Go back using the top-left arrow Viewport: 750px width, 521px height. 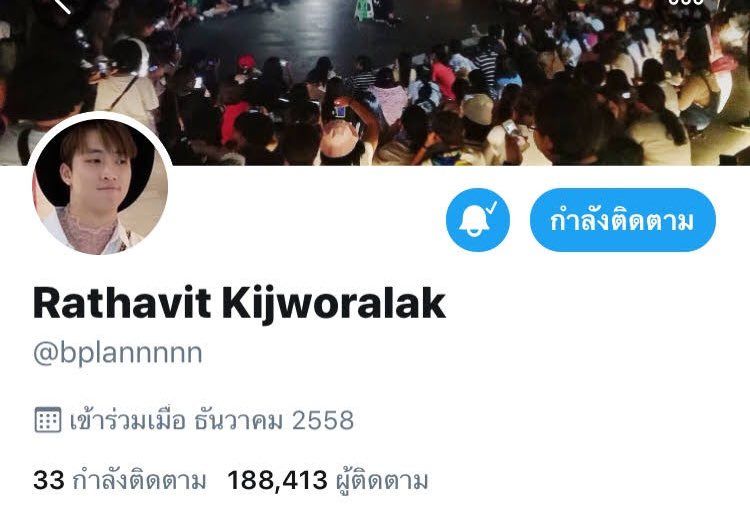point(63,5)
